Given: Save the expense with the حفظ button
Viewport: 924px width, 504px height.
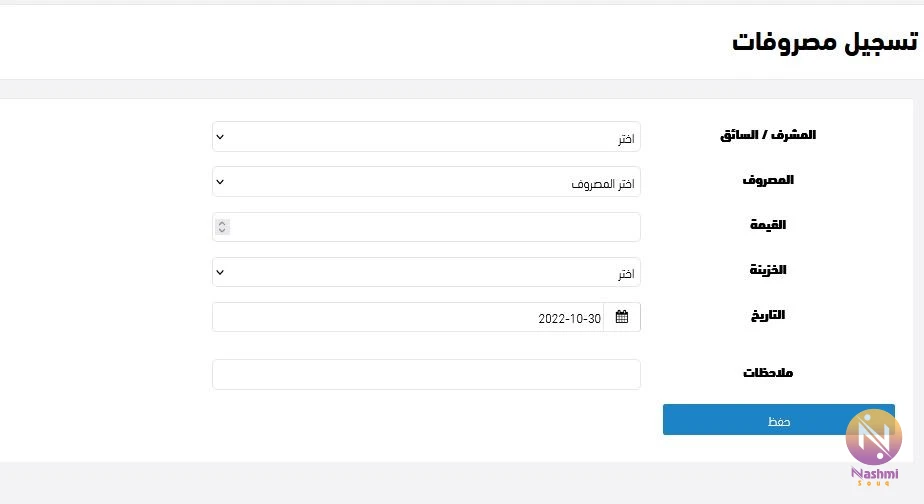Looking at the screenshot, I should 778,420.
